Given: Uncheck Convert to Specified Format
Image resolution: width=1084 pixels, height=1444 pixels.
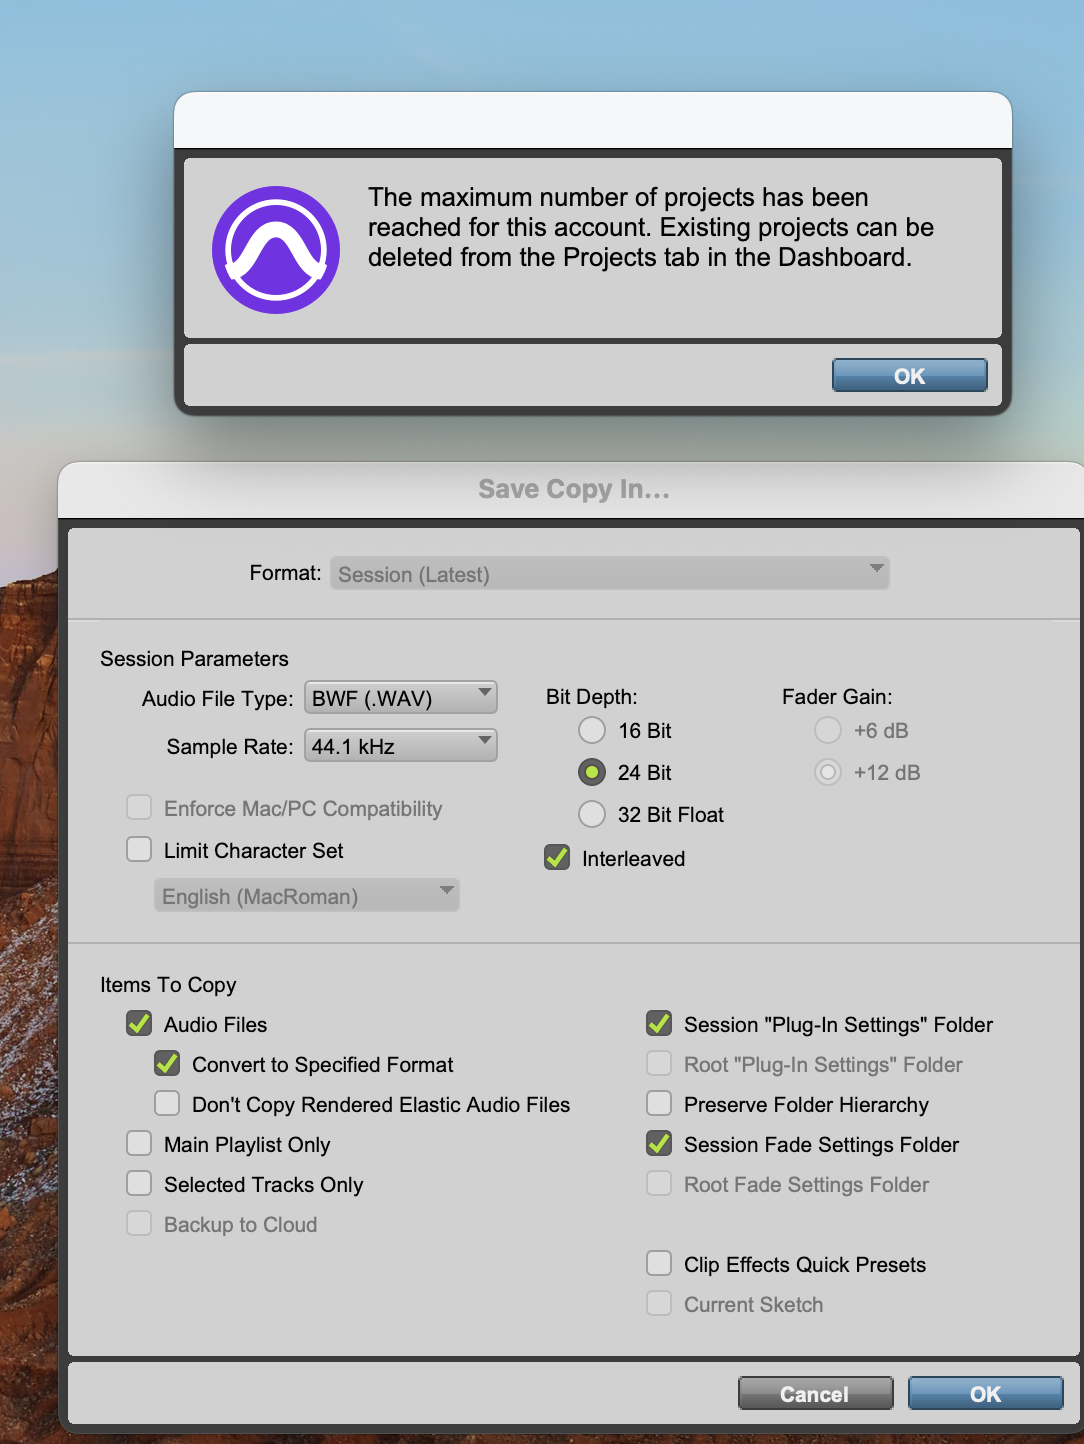Looking at the screenshot, I should (x=167, y=1064).
